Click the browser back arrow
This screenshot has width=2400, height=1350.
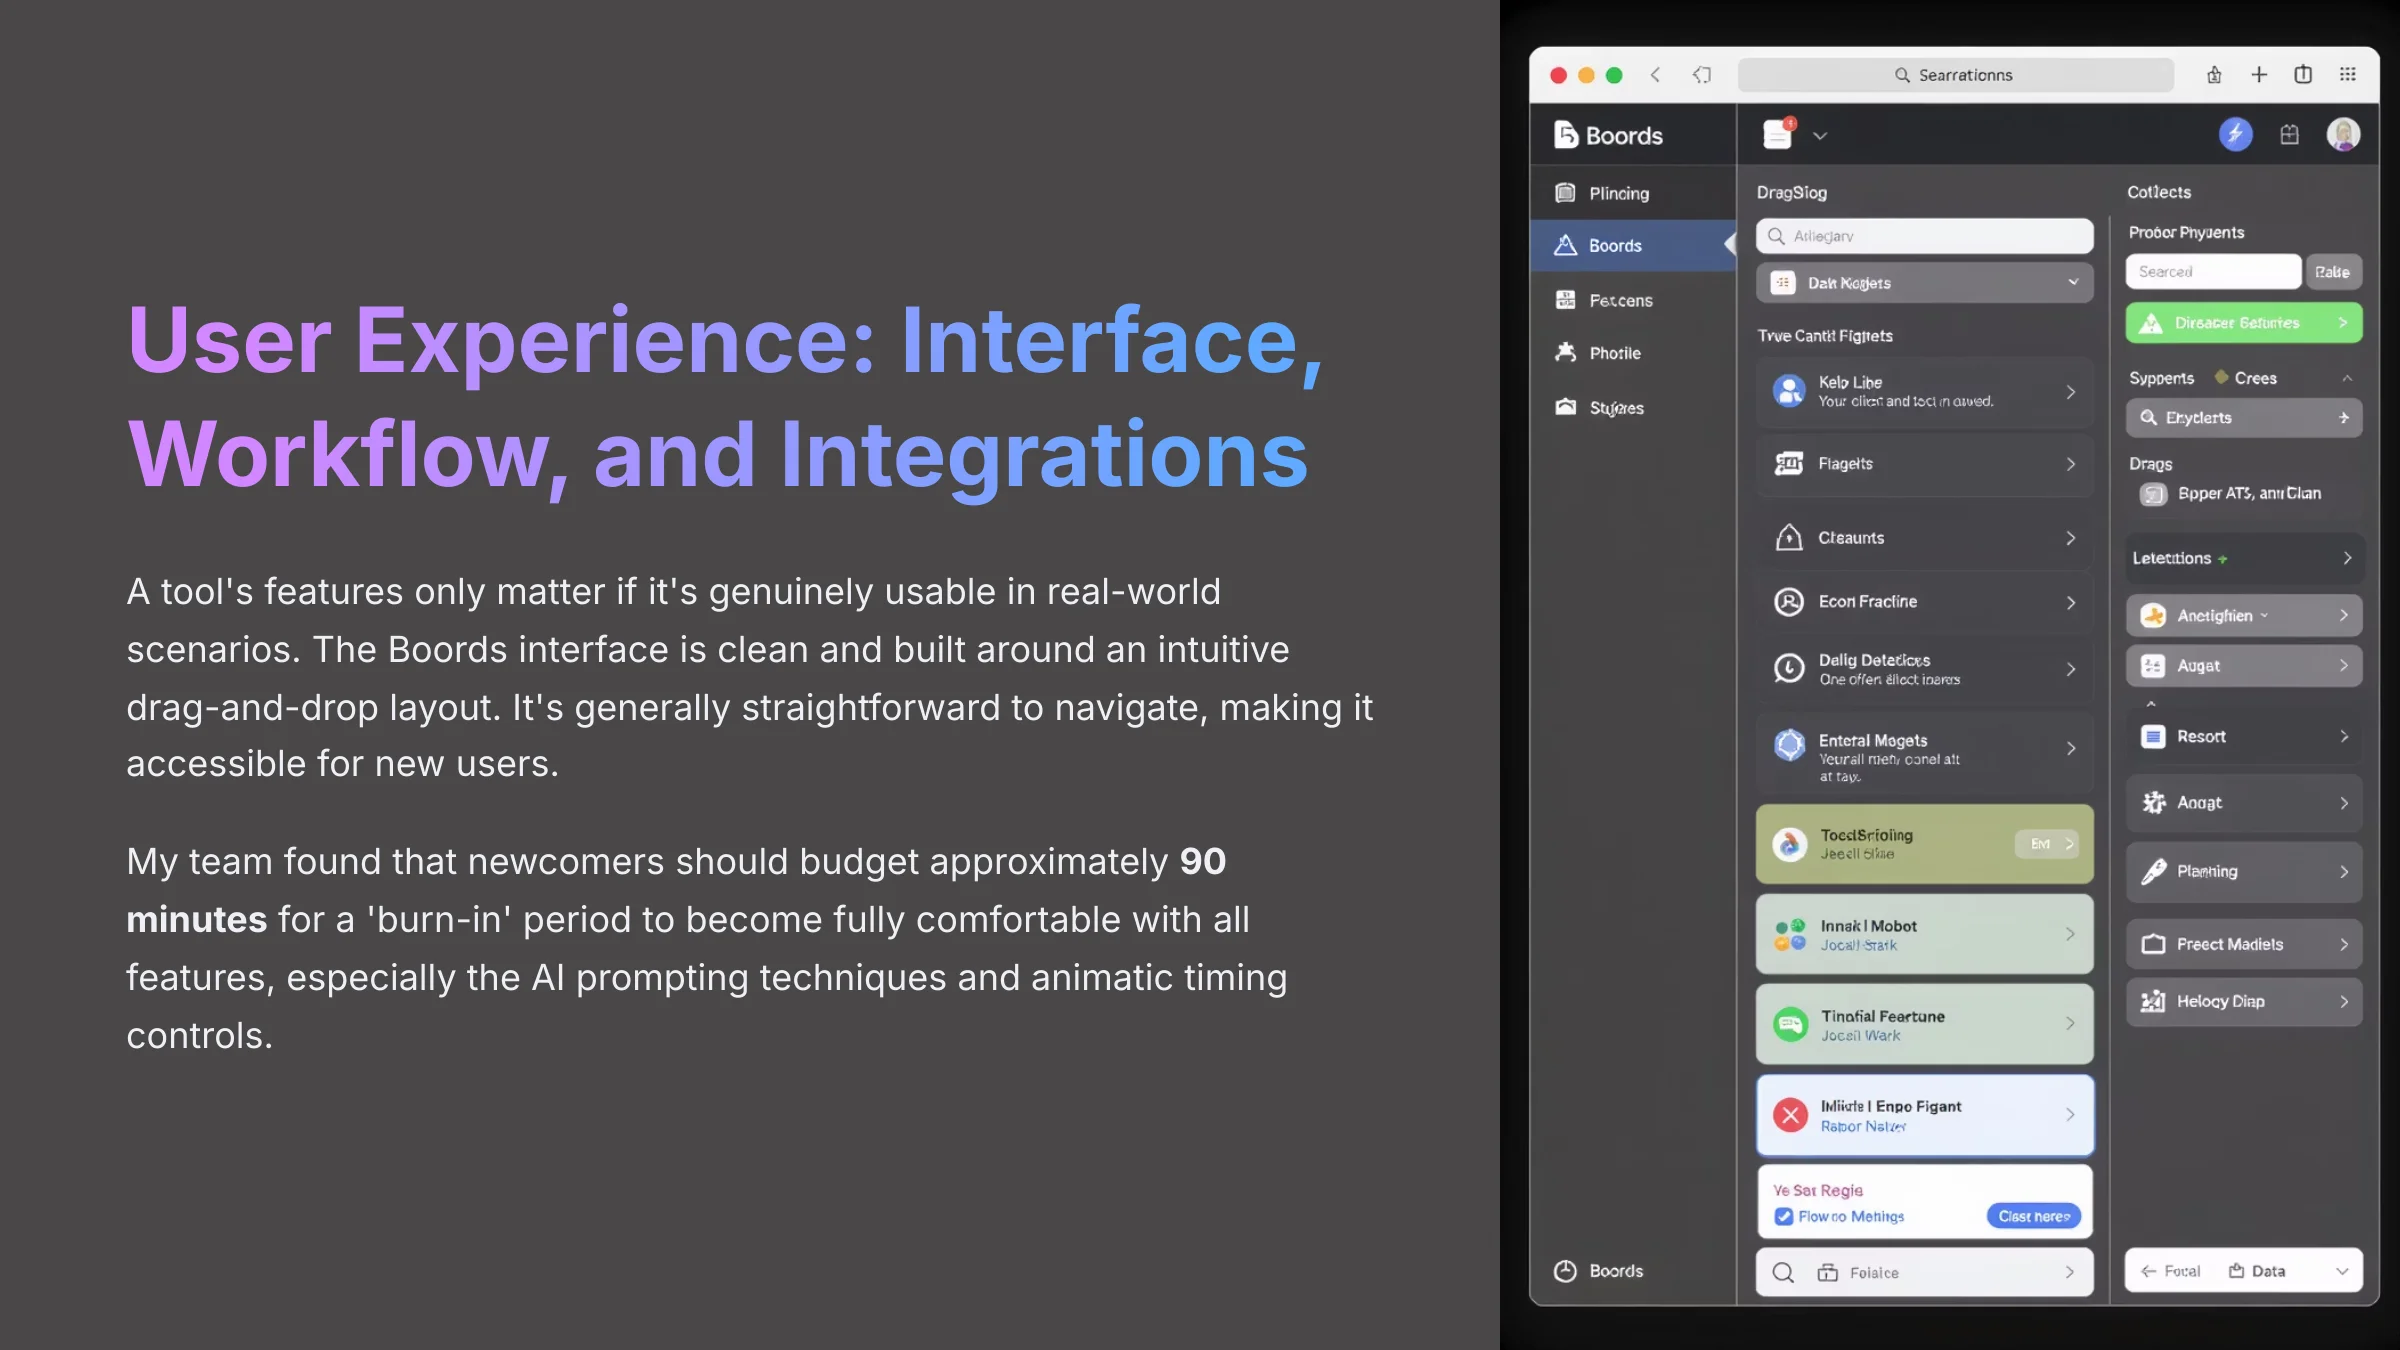pos(1656,75)
